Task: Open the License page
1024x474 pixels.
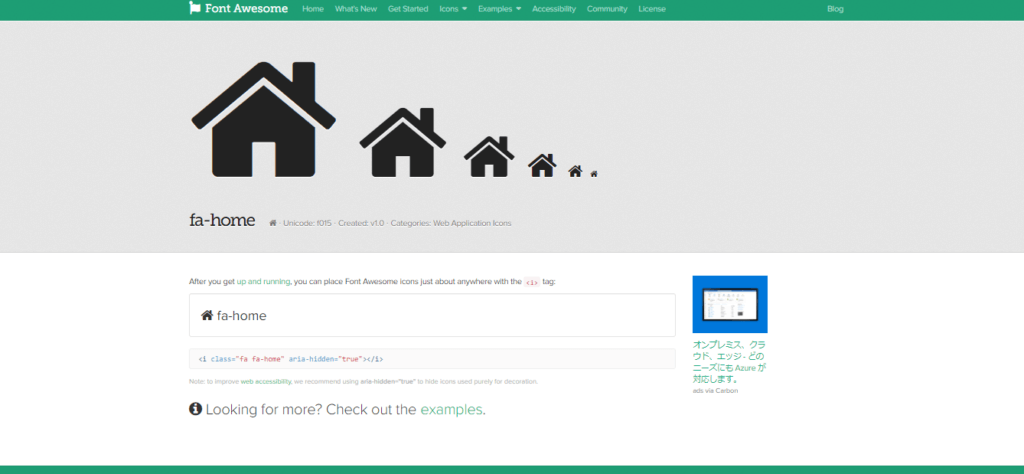Action: coord(652,9)
